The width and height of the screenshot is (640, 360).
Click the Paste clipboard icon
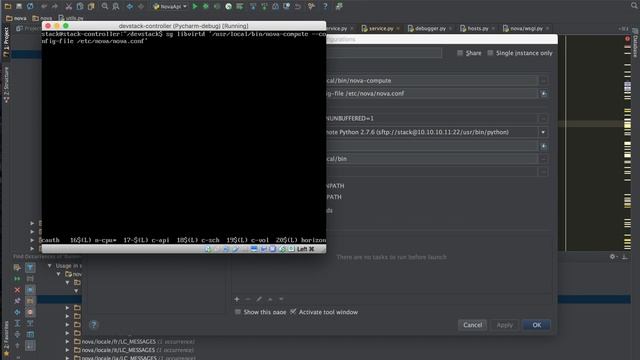(91, 6)
